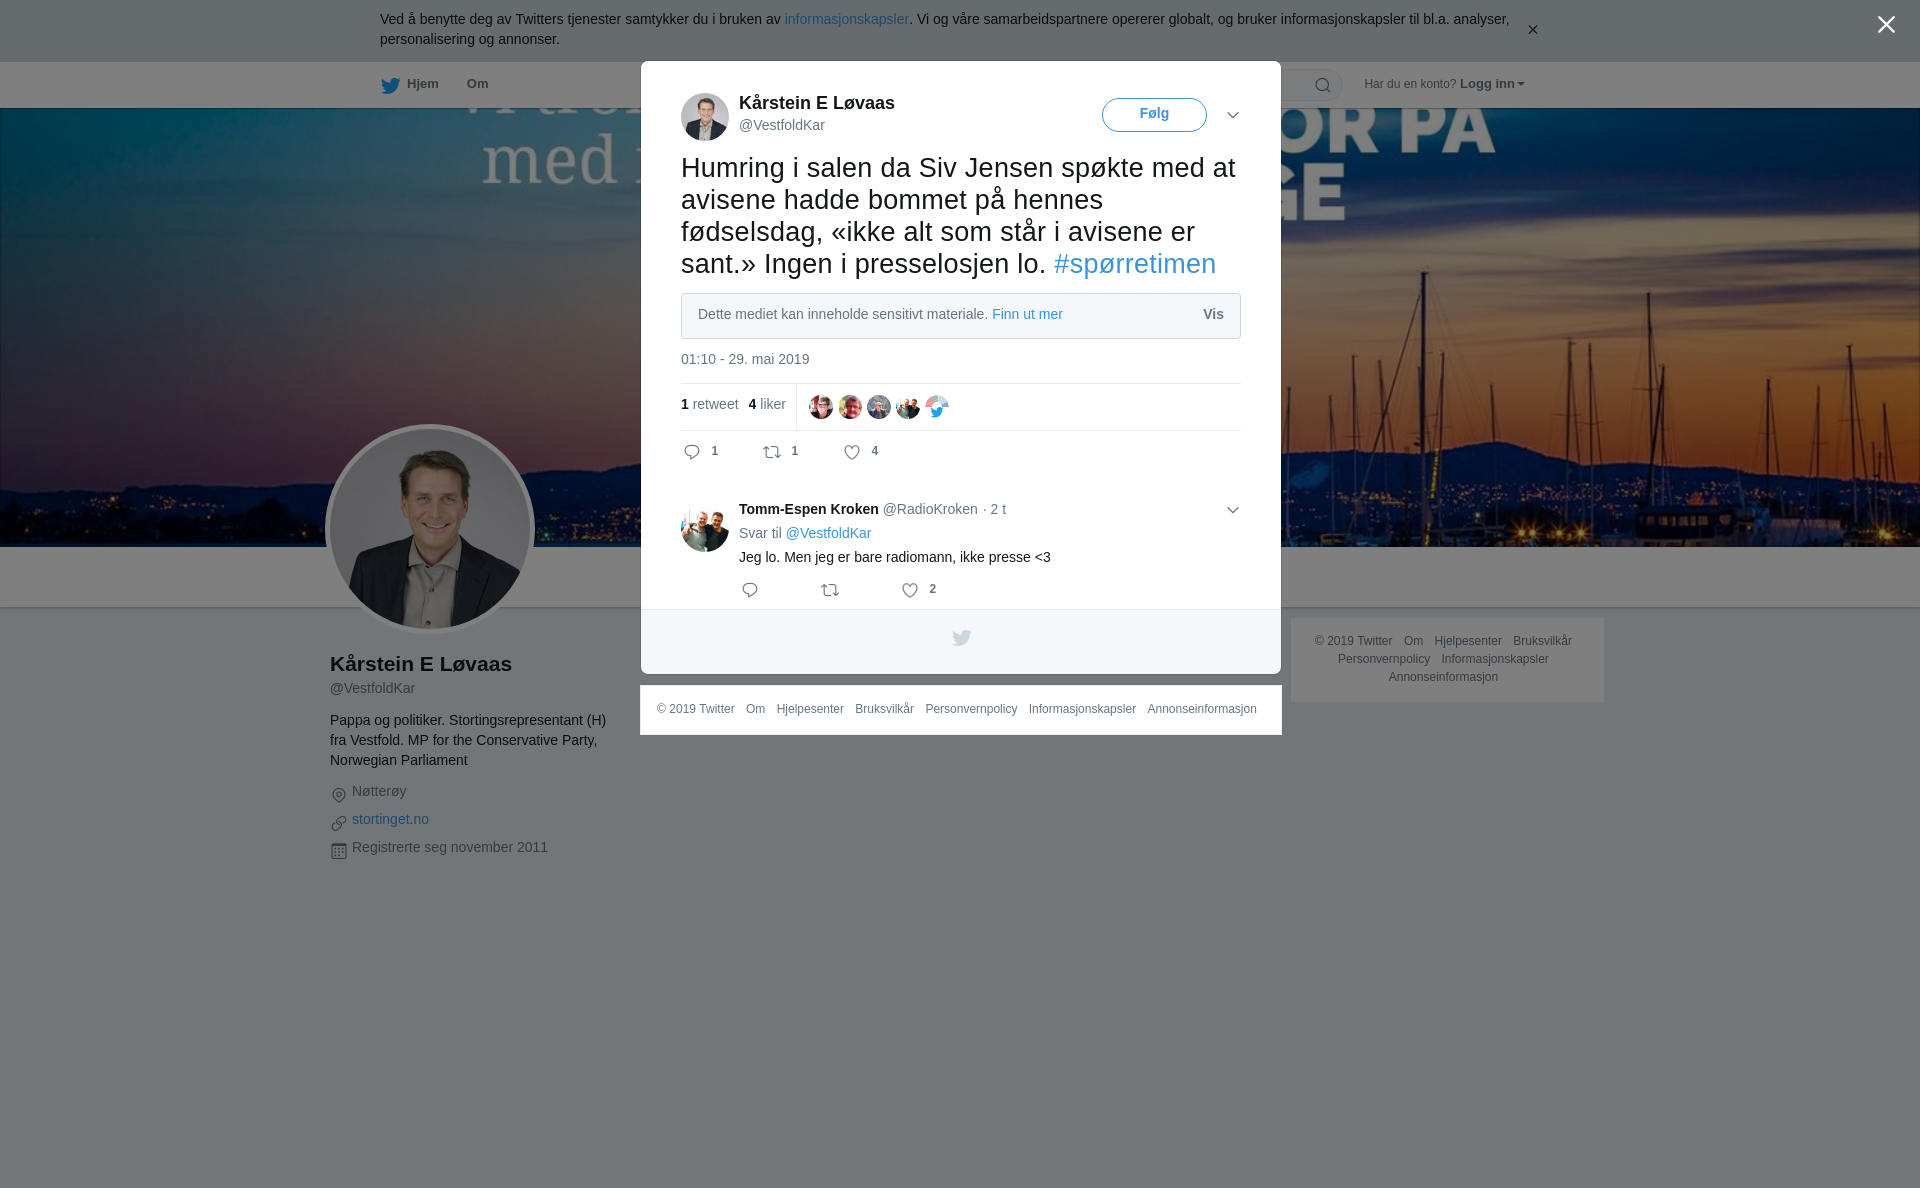Image resolution: width=1920 pixels, height=1188 pixels.
Task: Open the Logg inn dropdown
Action: coord(1492,84)
